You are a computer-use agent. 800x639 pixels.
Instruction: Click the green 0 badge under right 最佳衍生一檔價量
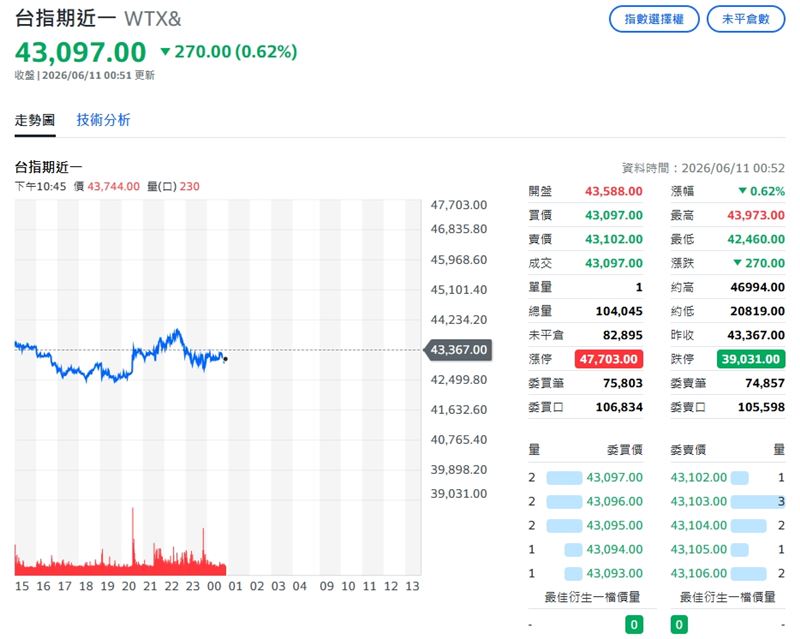coord(679,625)
